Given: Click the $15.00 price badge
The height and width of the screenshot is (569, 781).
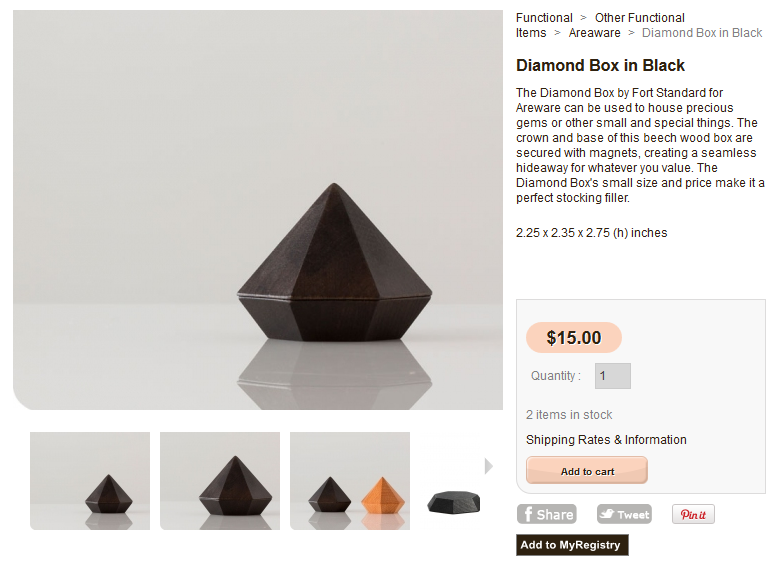Looking at the screenshot, I should click(574, 338).
